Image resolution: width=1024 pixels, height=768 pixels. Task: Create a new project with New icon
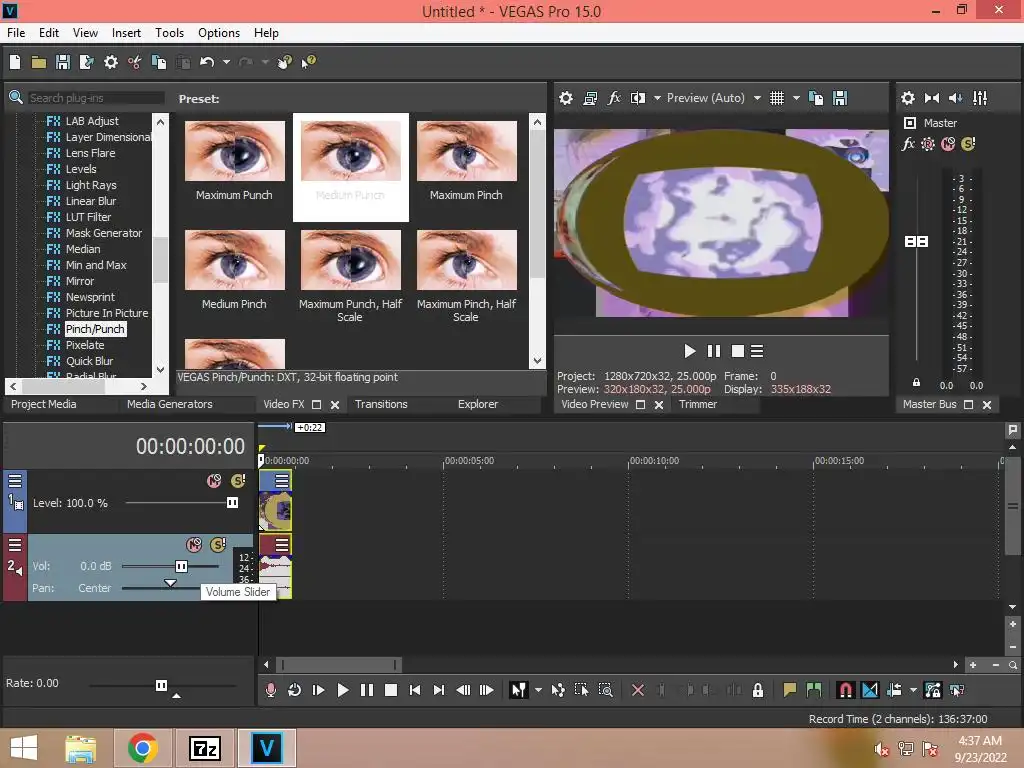[x=15, y=62]
